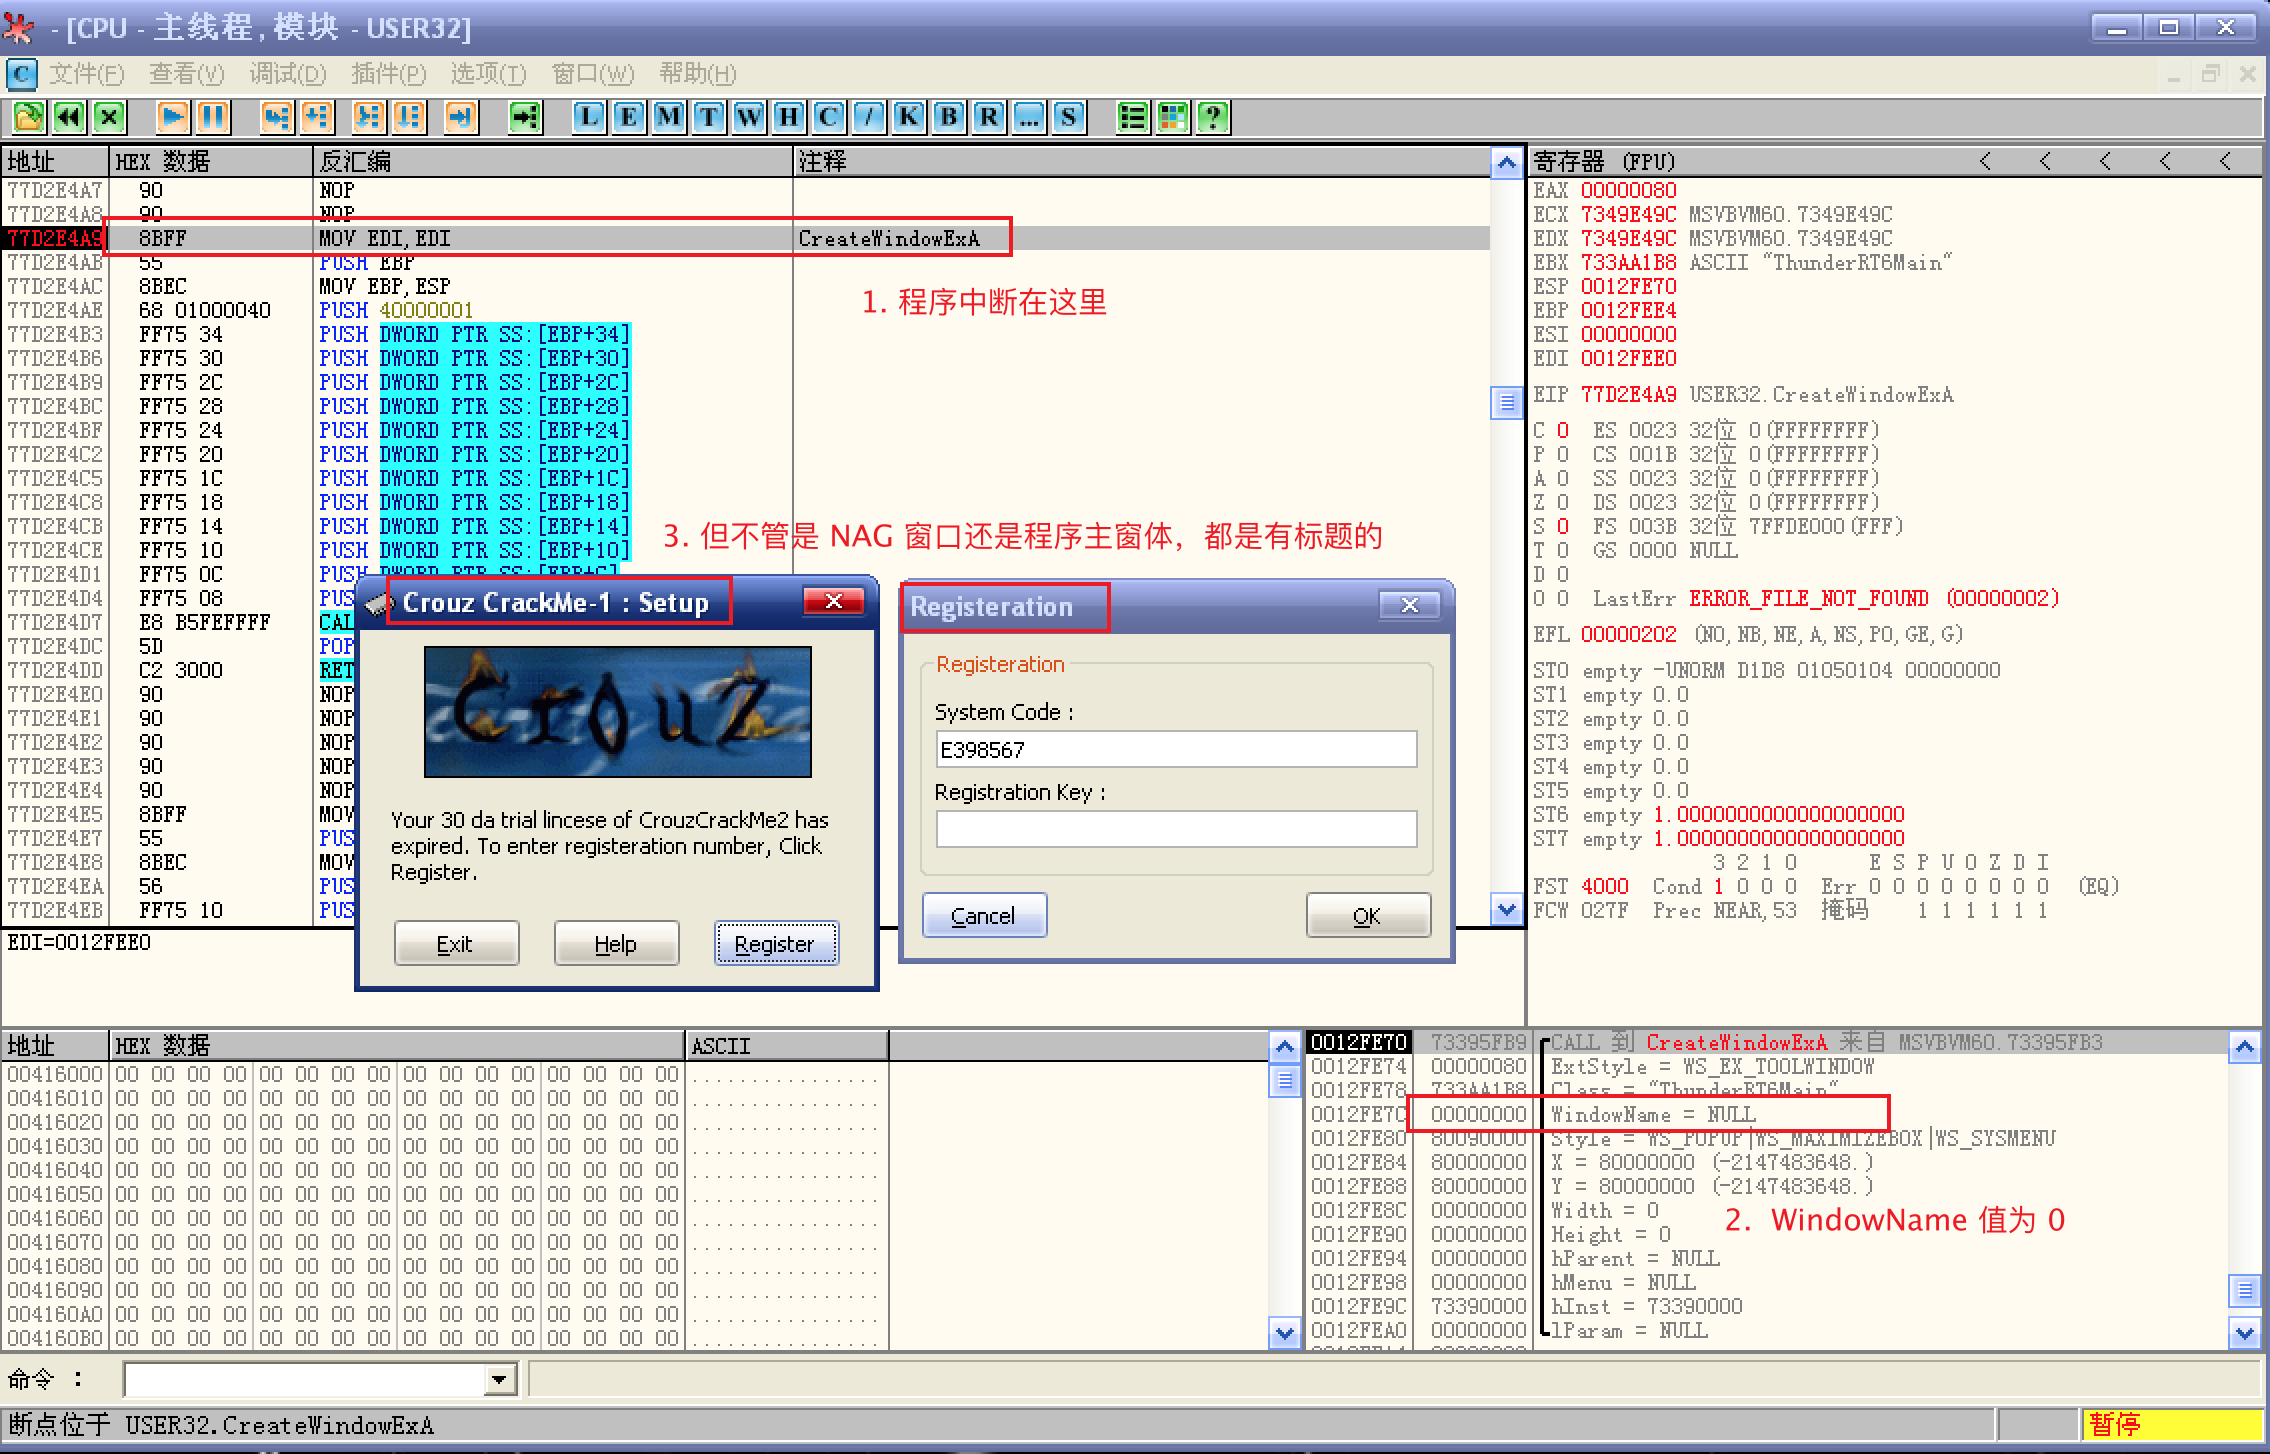2270x1454 pixels.
Task: Open the Memory map M button
Action: coord(669,118)
